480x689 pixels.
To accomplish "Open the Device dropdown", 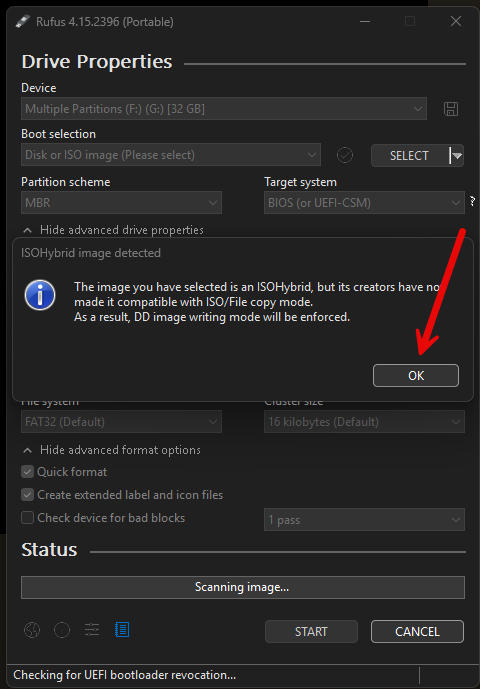I will [x=224, y=109].
